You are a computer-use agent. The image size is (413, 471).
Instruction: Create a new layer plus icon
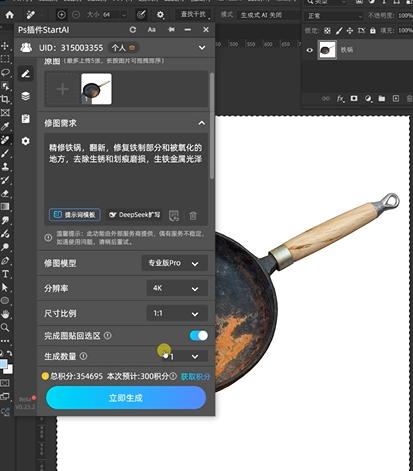[396, 98]
